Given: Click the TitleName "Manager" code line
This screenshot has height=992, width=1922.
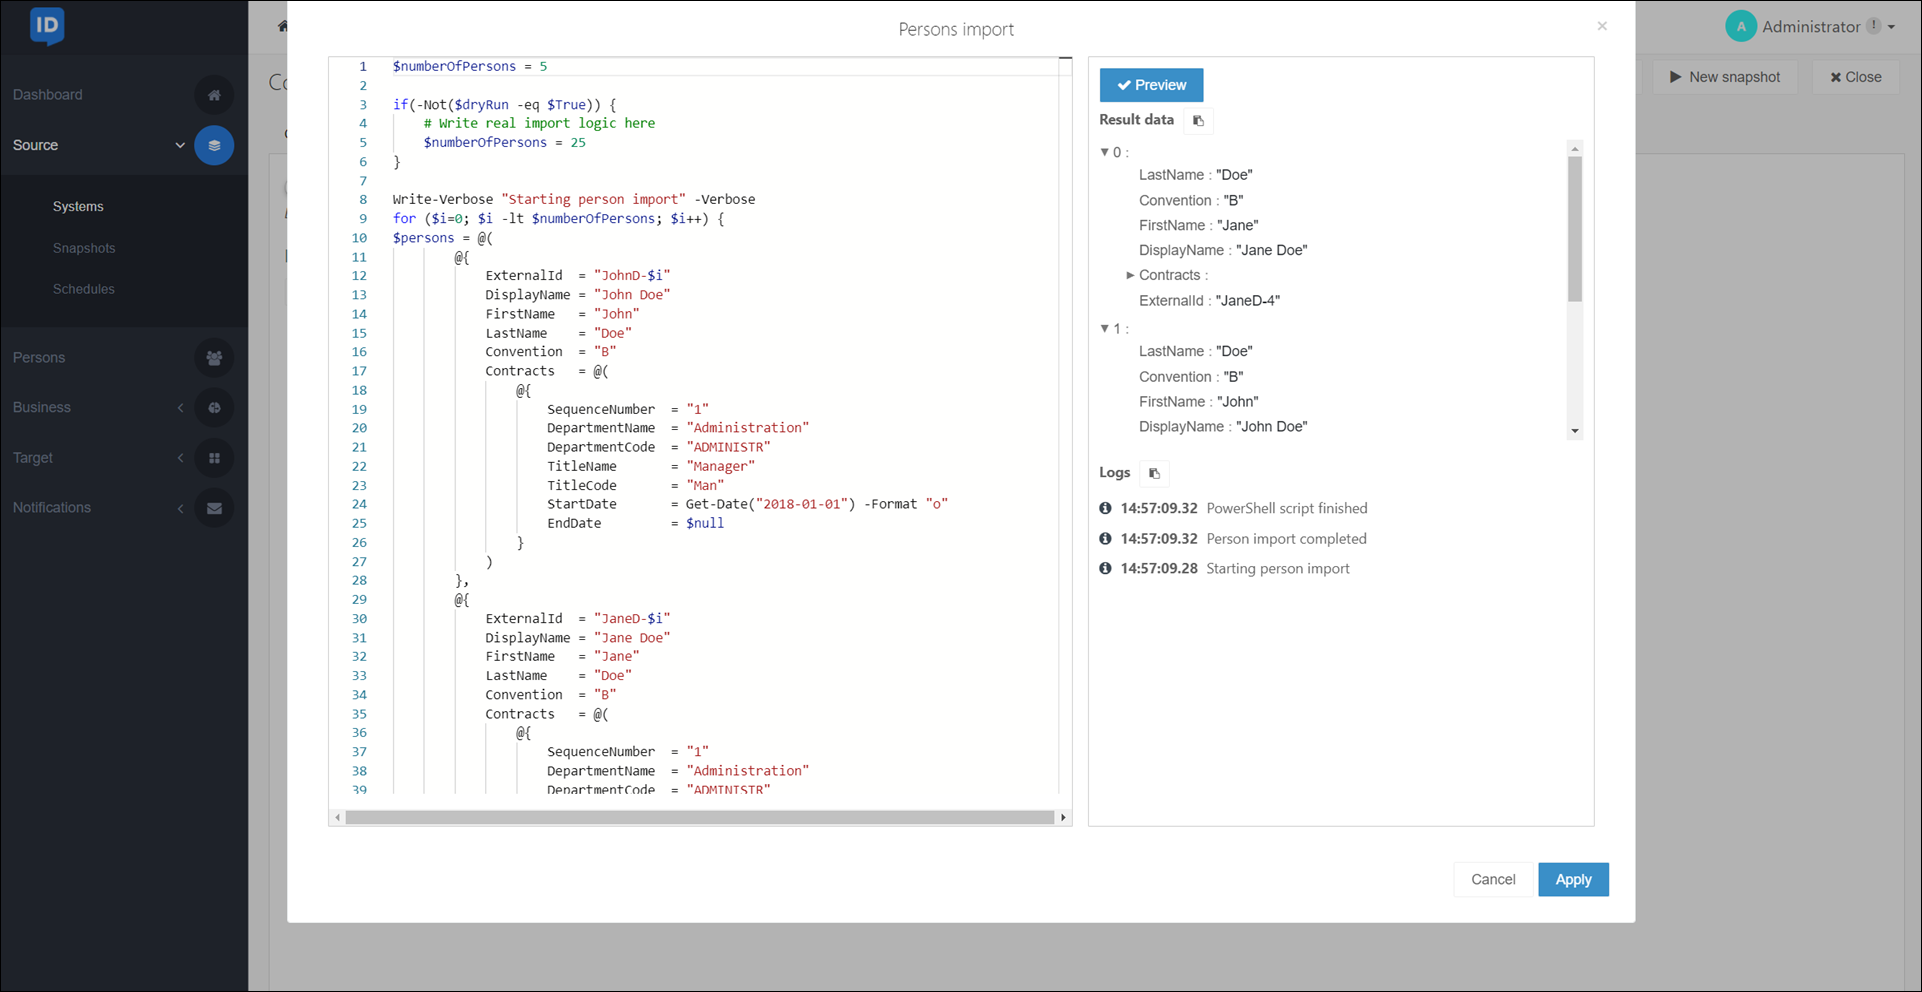Looking at the screenshot, I should (x=651, y=466).
